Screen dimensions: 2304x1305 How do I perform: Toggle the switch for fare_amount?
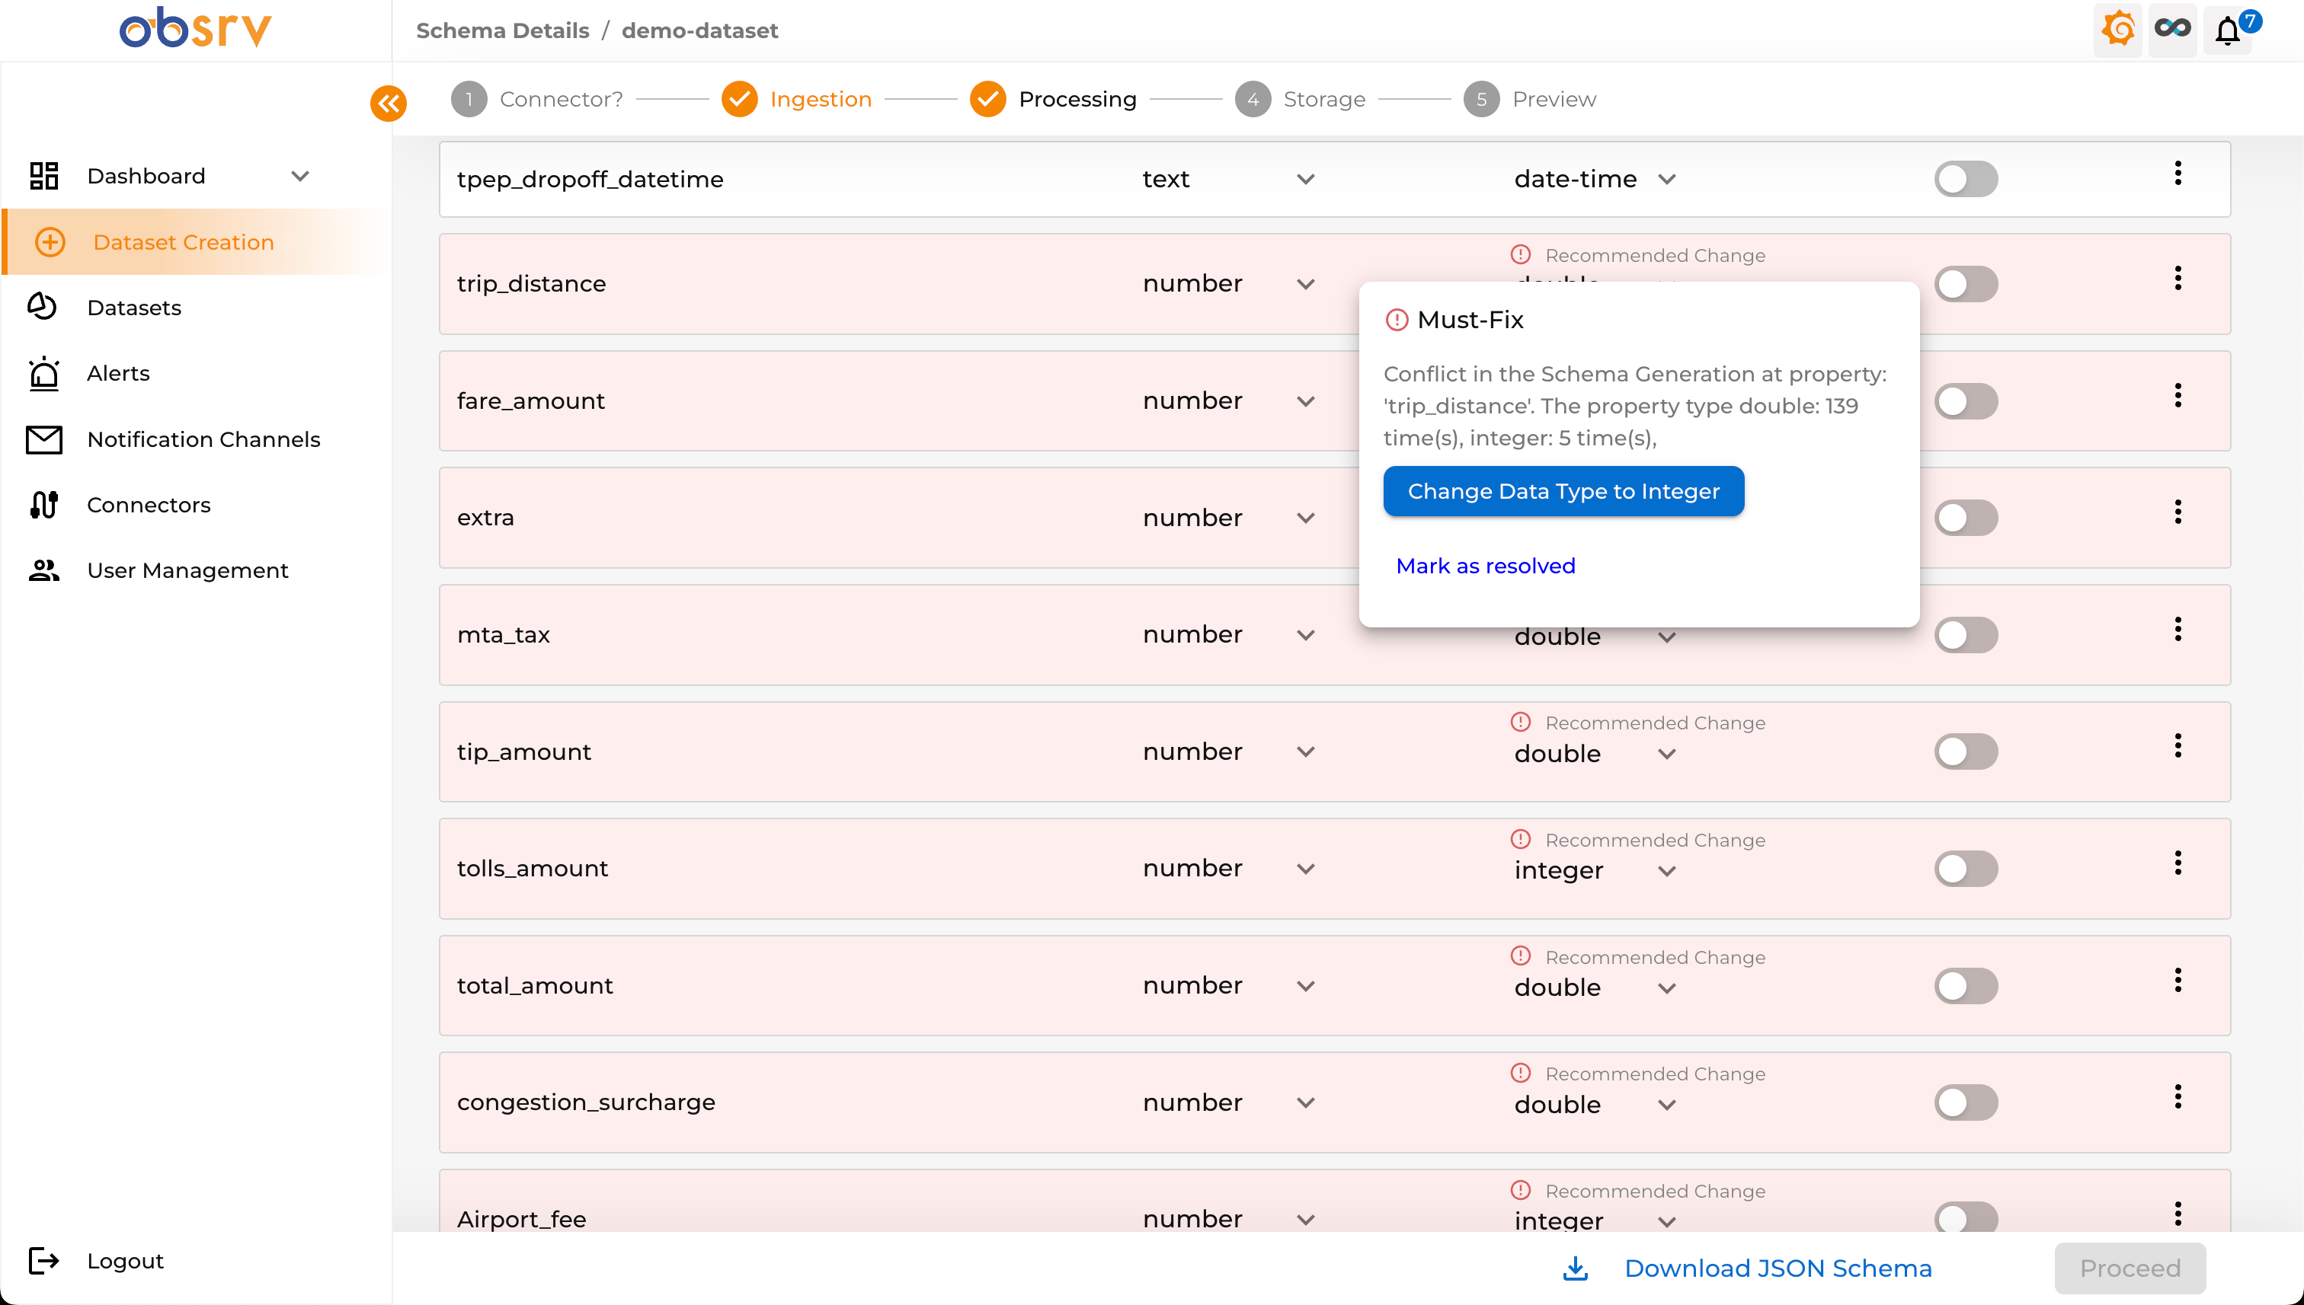tap(1966, 401)
